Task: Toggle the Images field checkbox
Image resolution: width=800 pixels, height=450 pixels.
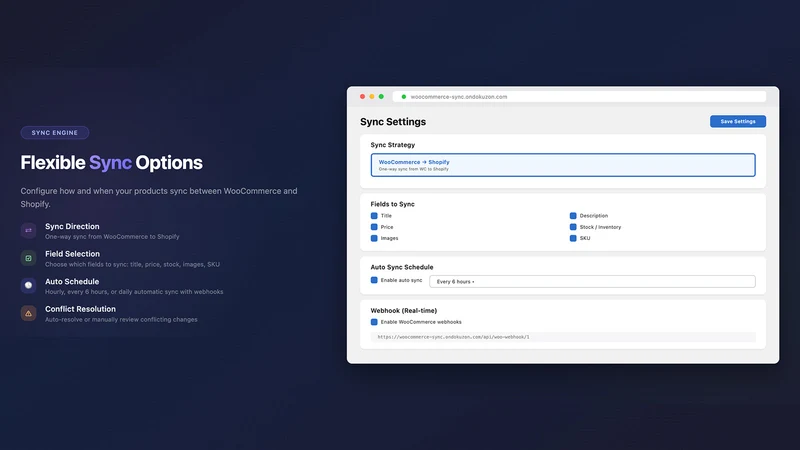Action: (x=374, y=238)
